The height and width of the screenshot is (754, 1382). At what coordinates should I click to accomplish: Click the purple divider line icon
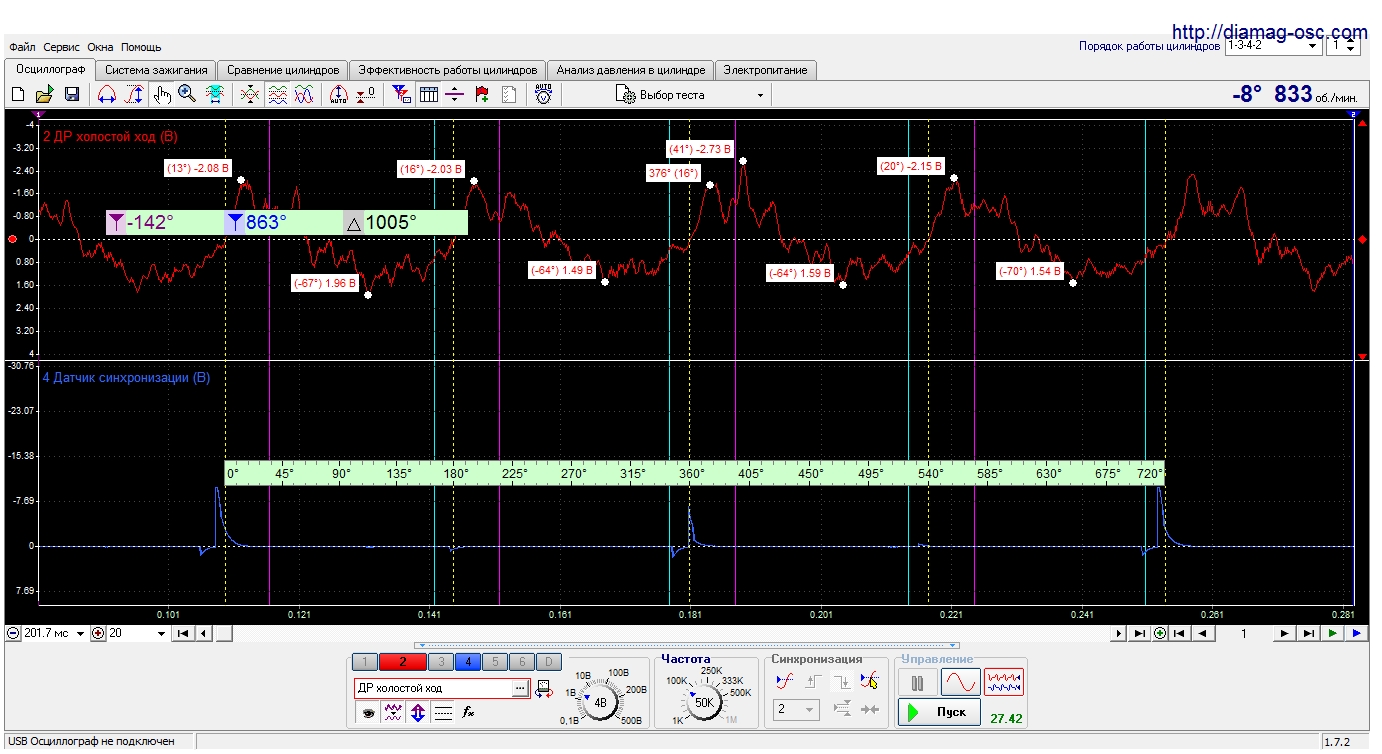pos(454,94)
